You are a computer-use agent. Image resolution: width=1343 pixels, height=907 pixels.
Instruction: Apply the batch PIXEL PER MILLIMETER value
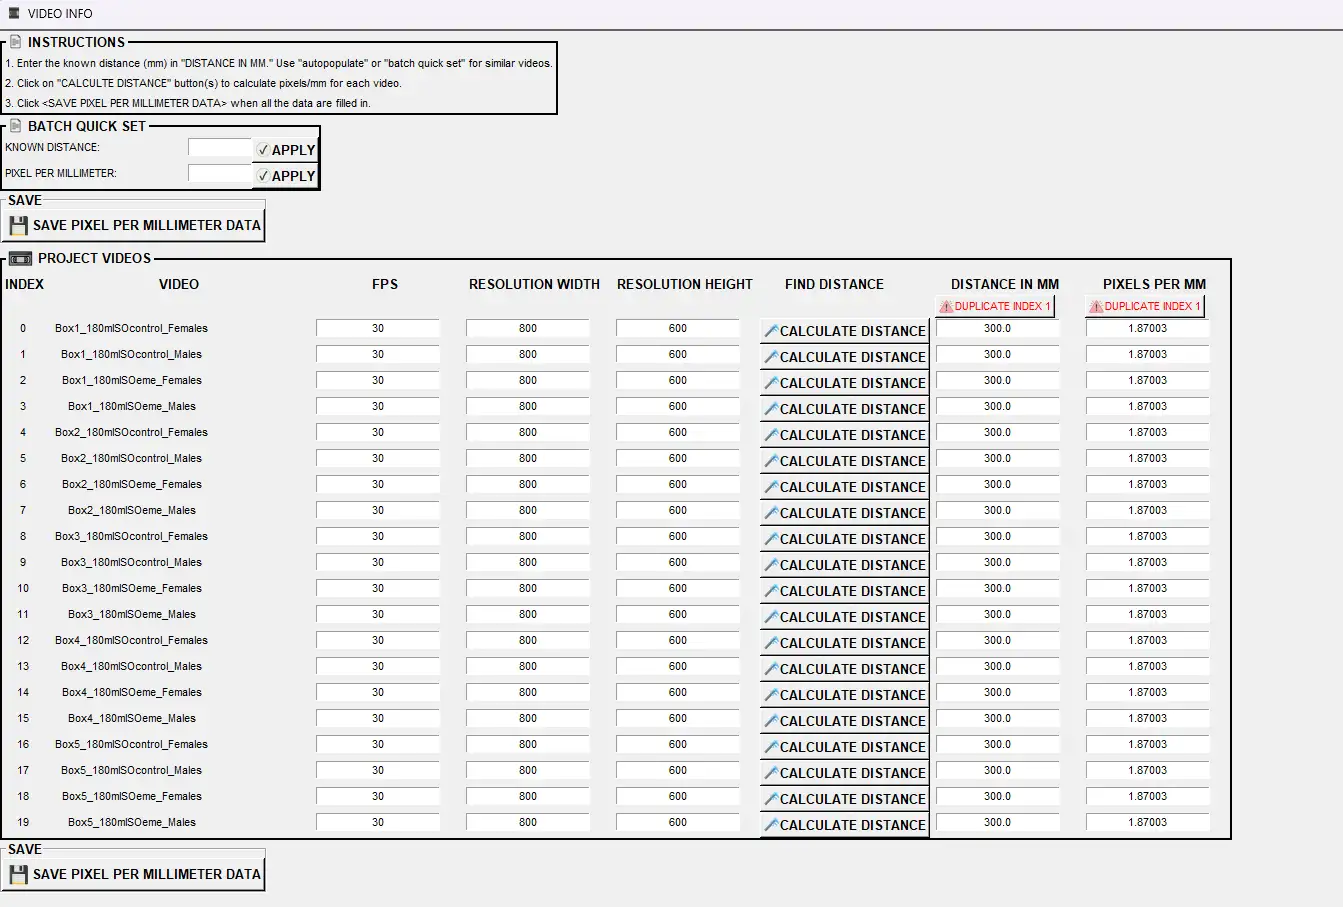tap(286, 176)
